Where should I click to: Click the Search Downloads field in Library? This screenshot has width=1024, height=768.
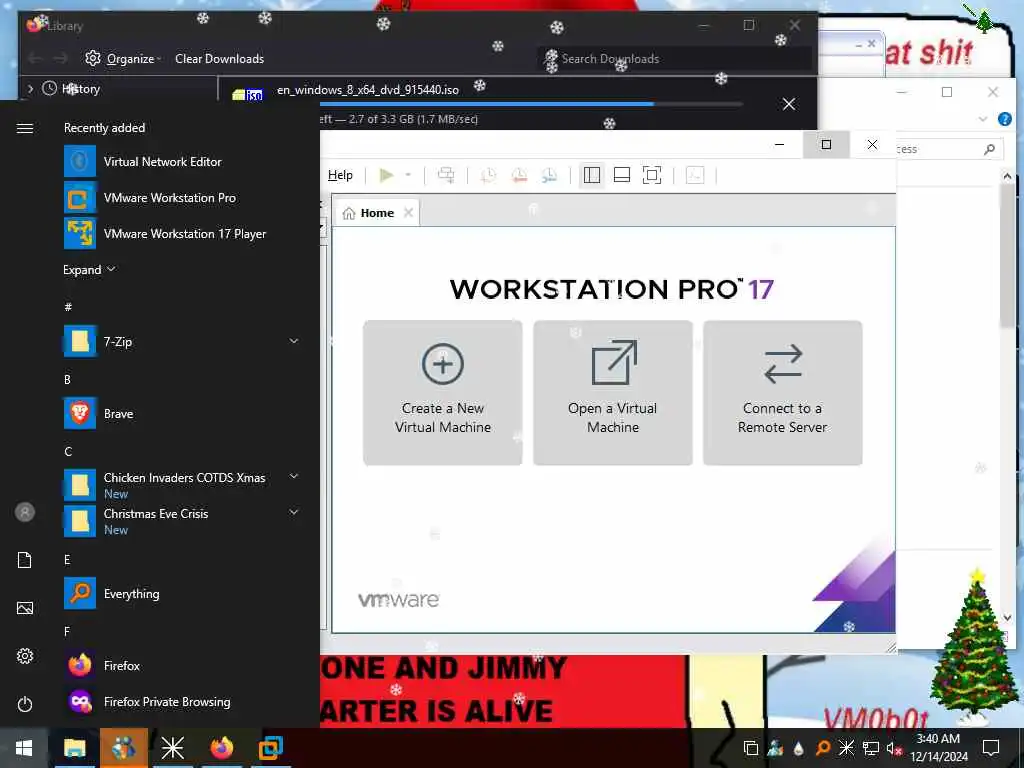pyautogui.click(x=674, y=59)
